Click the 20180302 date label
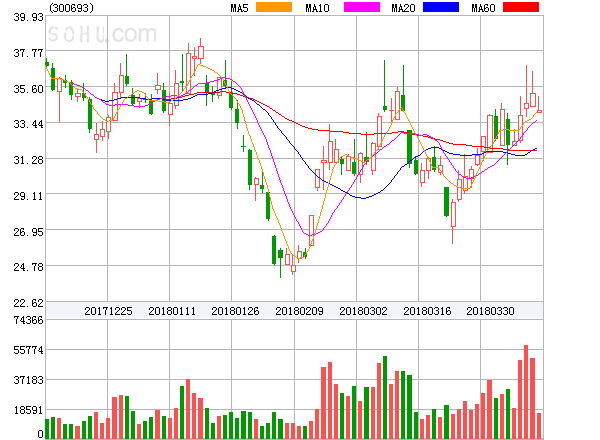This screenshot has height=440, width=600. [x=363, y=311]
